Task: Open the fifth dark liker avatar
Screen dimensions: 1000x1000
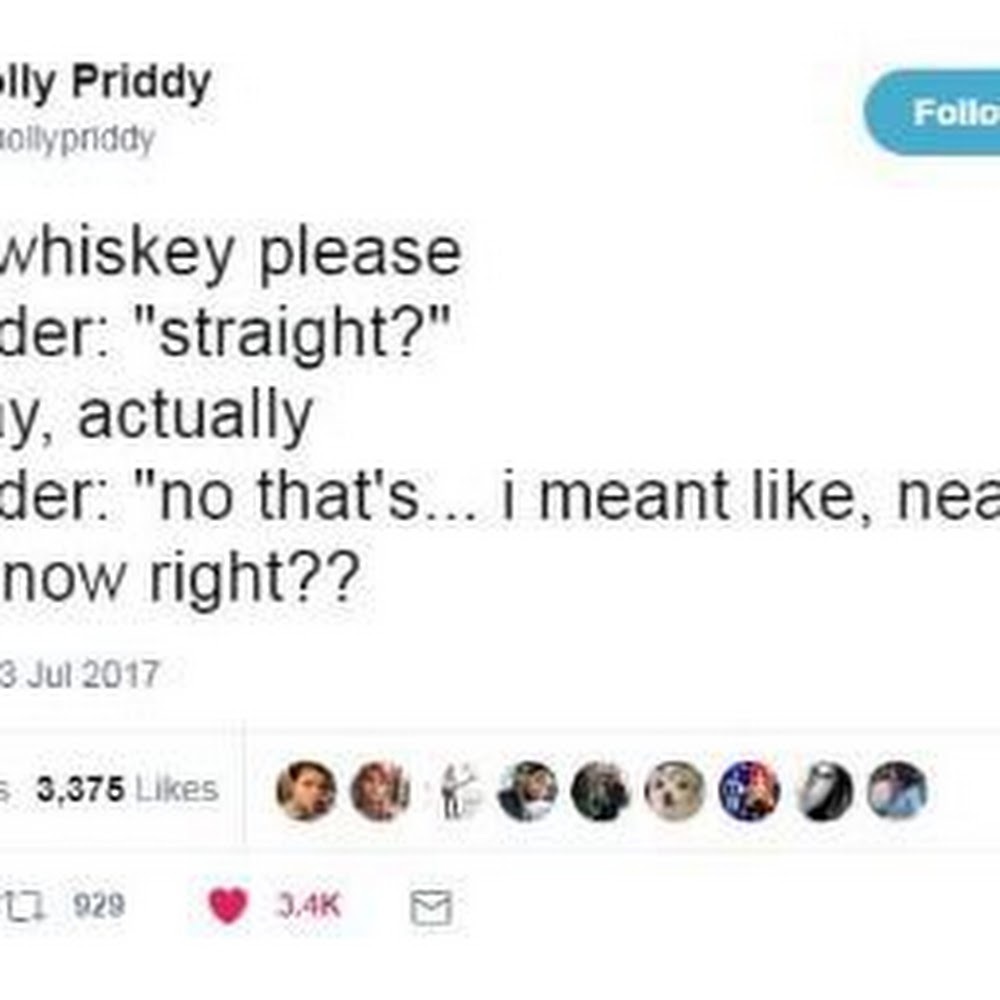Action: tap(598, 790)
